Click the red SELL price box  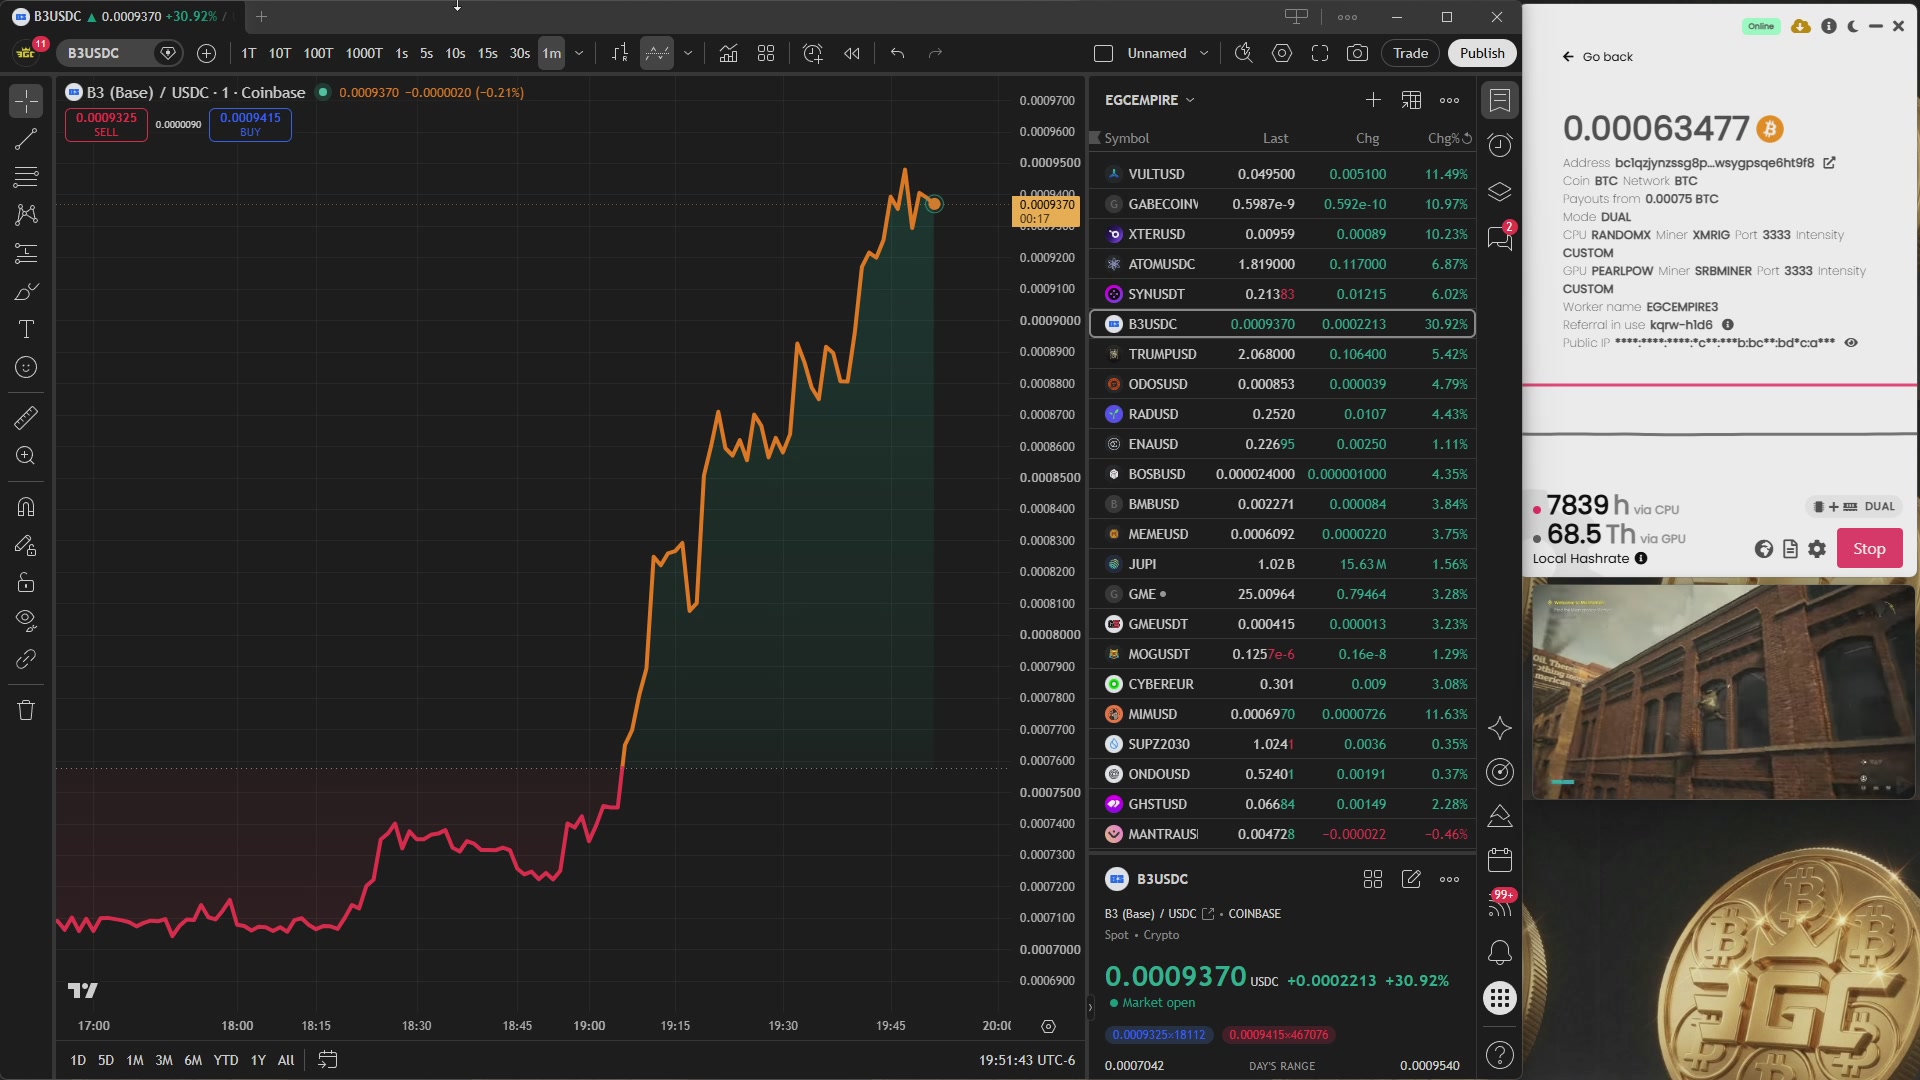(106, 124)
